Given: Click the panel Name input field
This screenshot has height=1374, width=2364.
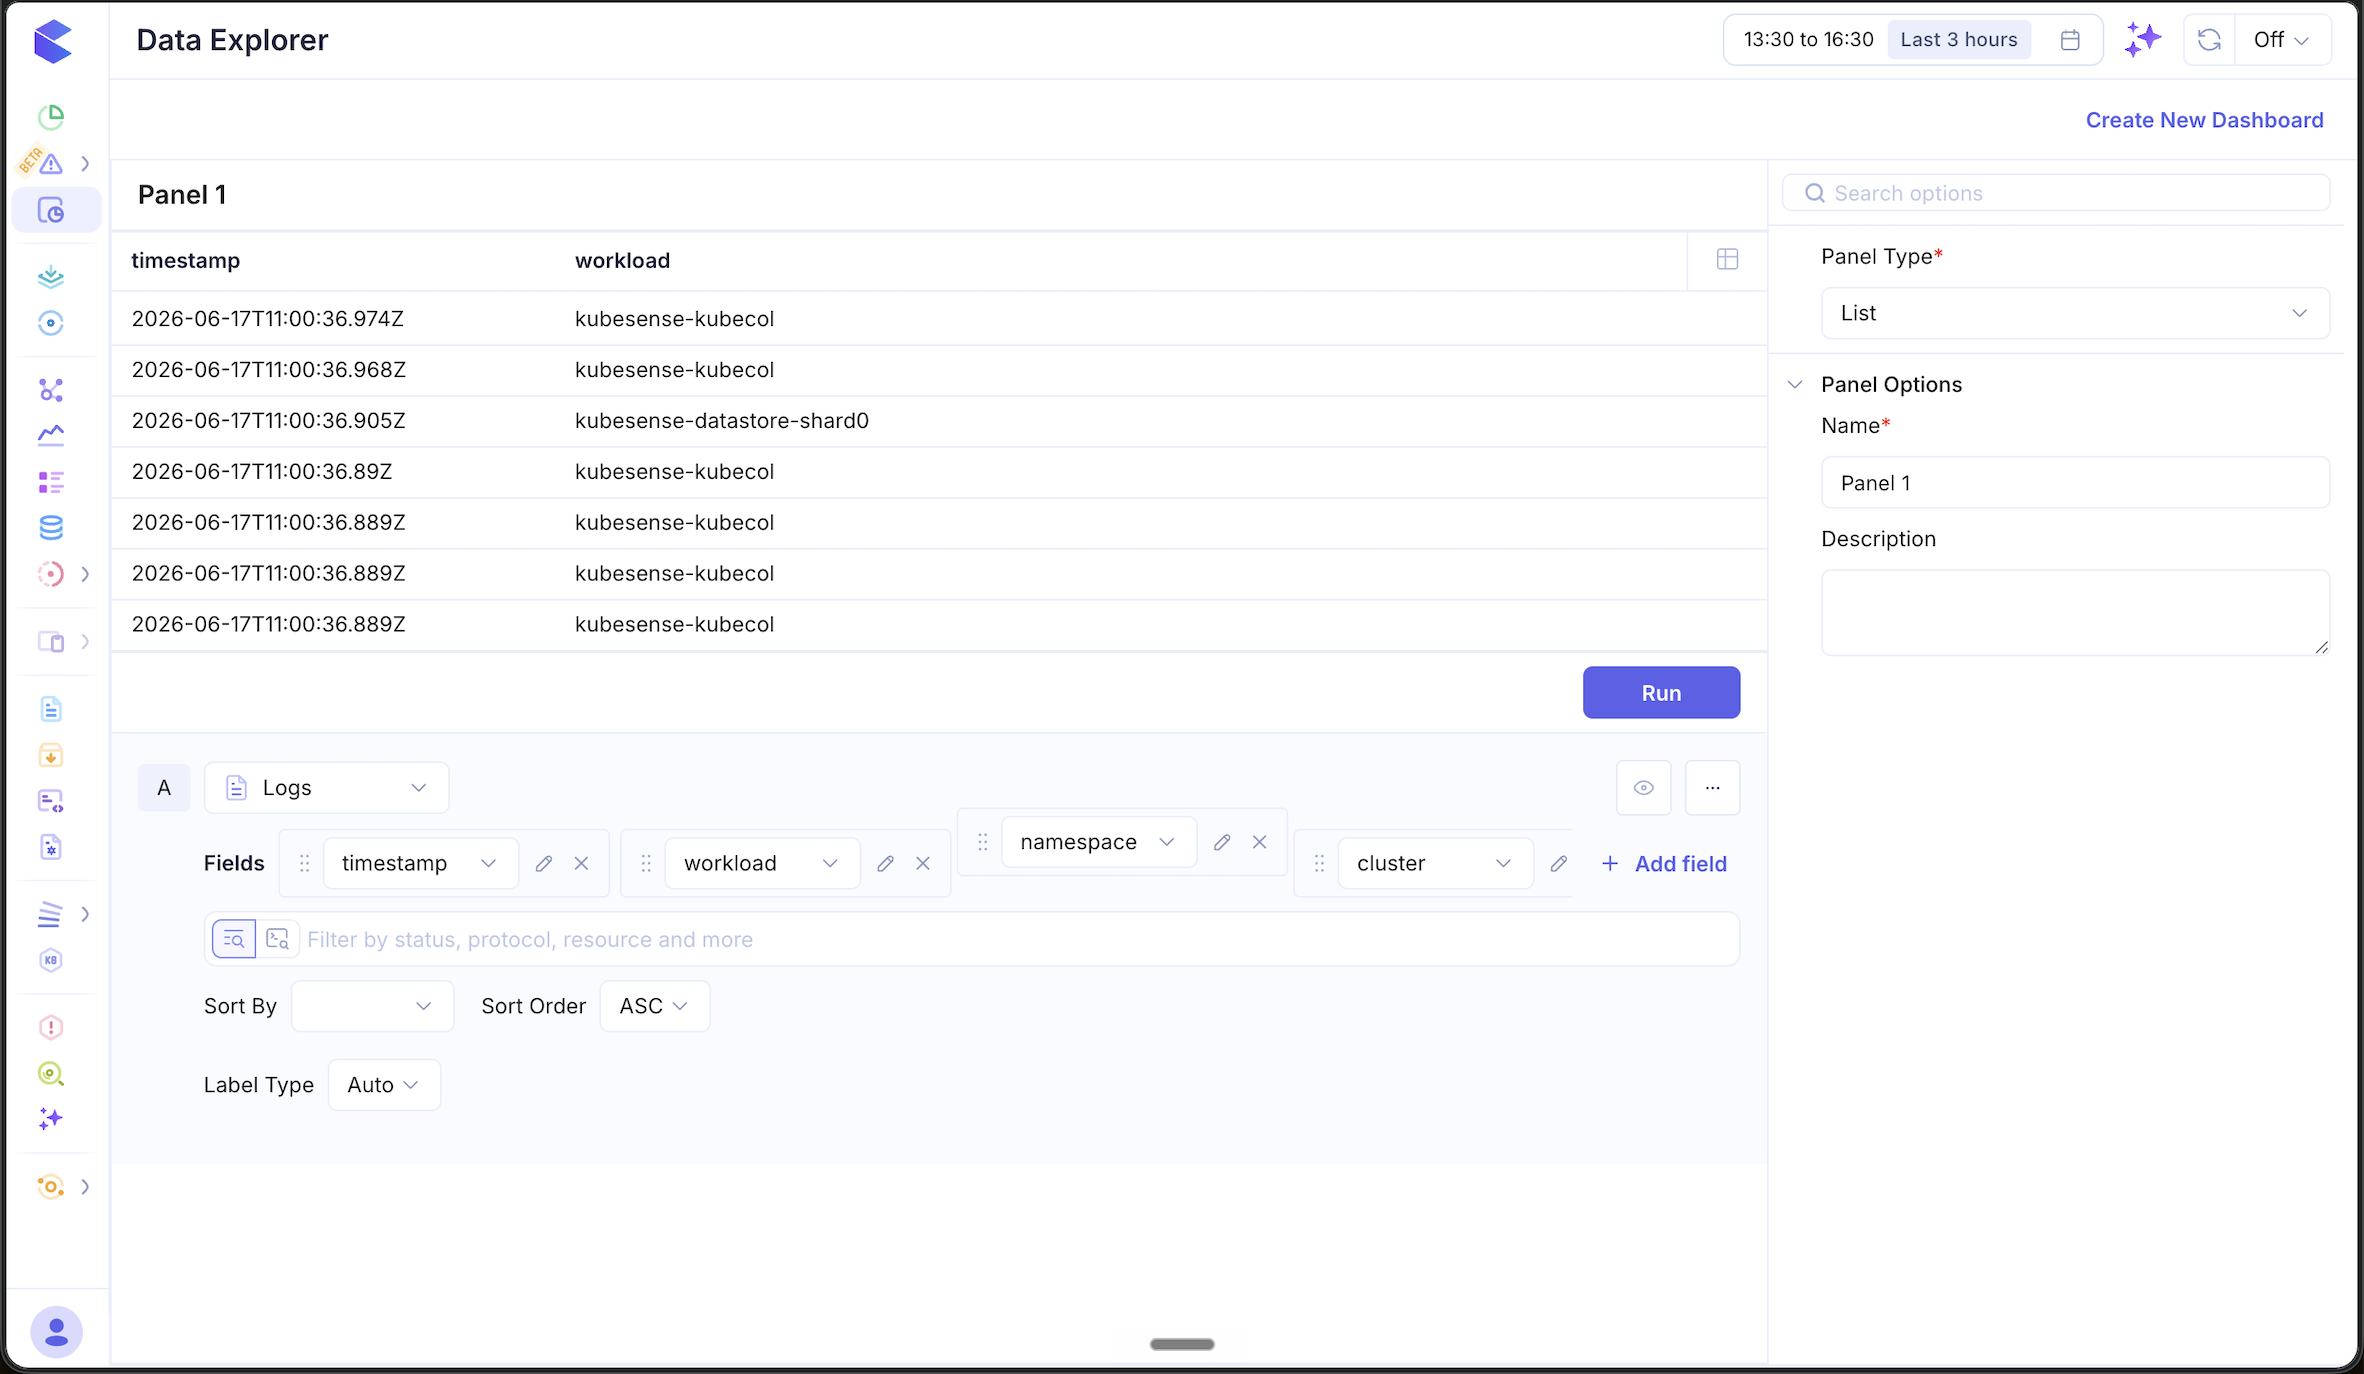Looking at the screenshot, I should tap(2075, 483).
